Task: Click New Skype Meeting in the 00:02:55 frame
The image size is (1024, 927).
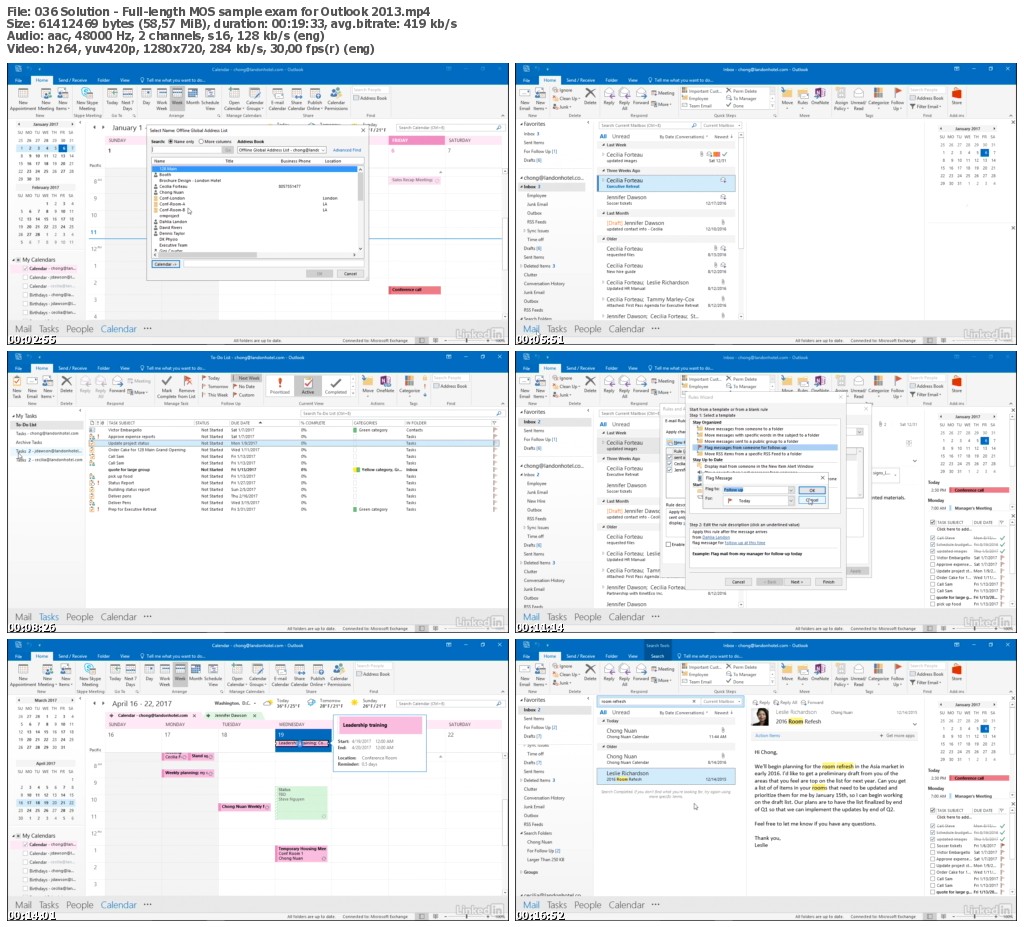Action: click(x=87, y=99)
